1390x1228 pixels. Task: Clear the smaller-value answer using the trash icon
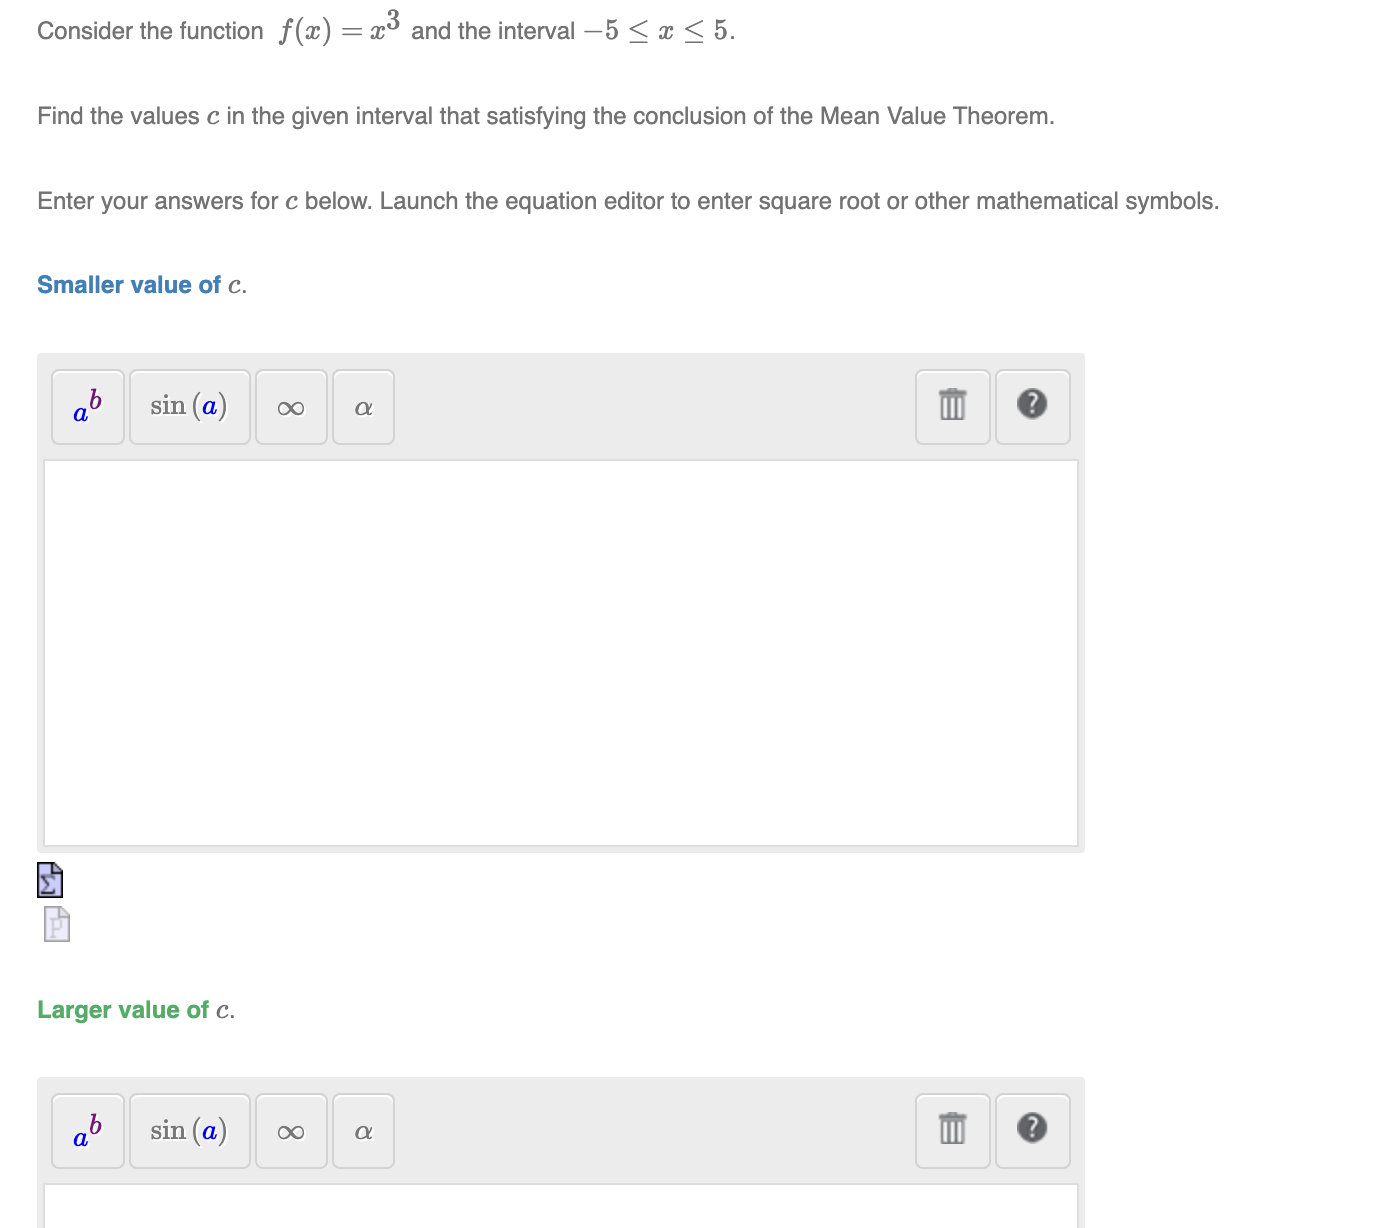click(x=951, y=407)
